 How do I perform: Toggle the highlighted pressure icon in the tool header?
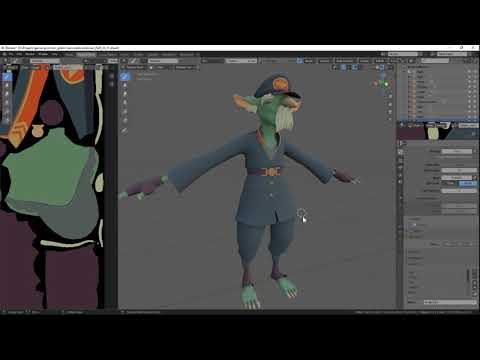pos(299,61)
